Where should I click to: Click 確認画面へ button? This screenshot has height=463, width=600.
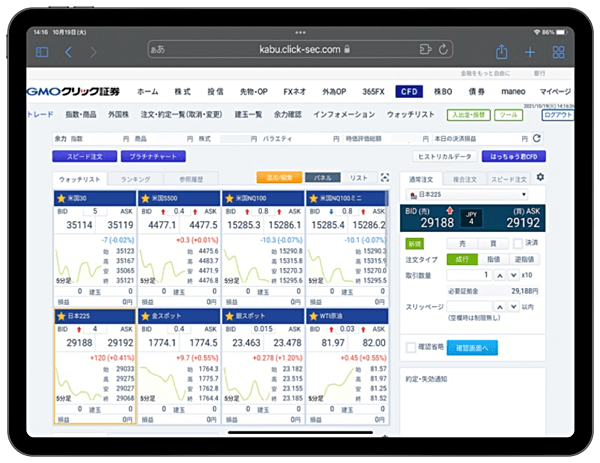click(472, 348)
